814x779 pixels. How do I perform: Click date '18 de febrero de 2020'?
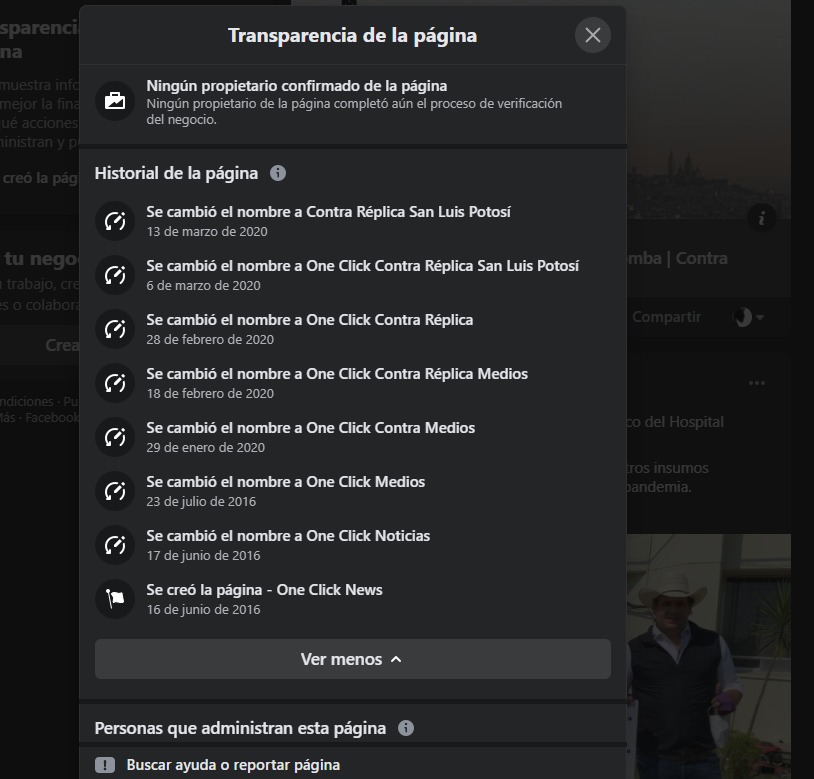(x=210, y=393)
